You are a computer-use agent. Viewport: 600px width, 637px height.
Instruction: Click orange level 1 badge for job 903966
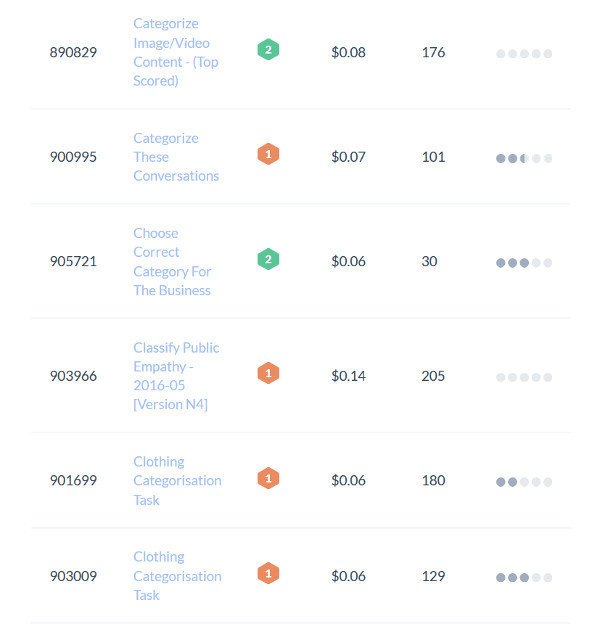(268, 373)
